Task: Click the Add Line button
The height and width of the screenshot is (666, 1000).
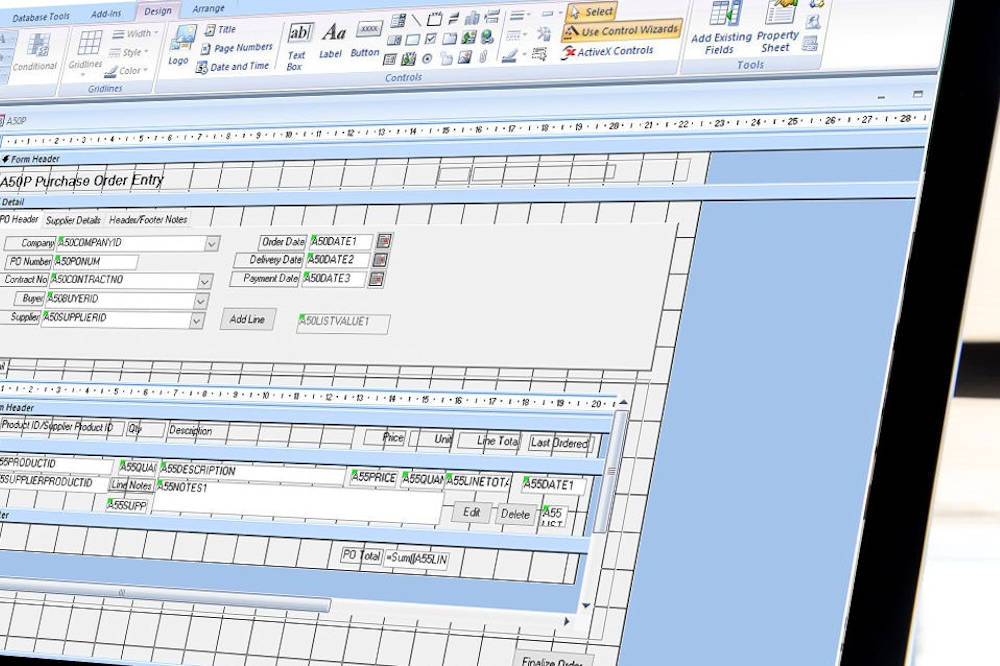Action: pos(246,319)
